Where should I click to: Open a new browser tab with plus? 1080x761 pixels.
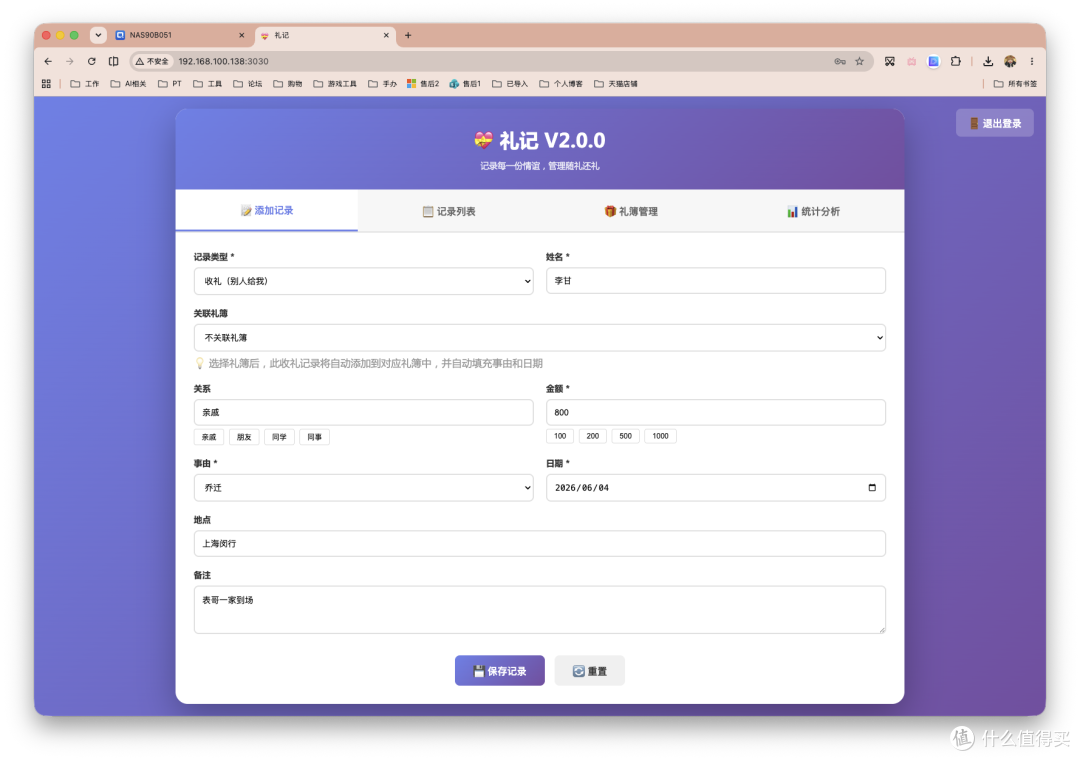[408, 35]
